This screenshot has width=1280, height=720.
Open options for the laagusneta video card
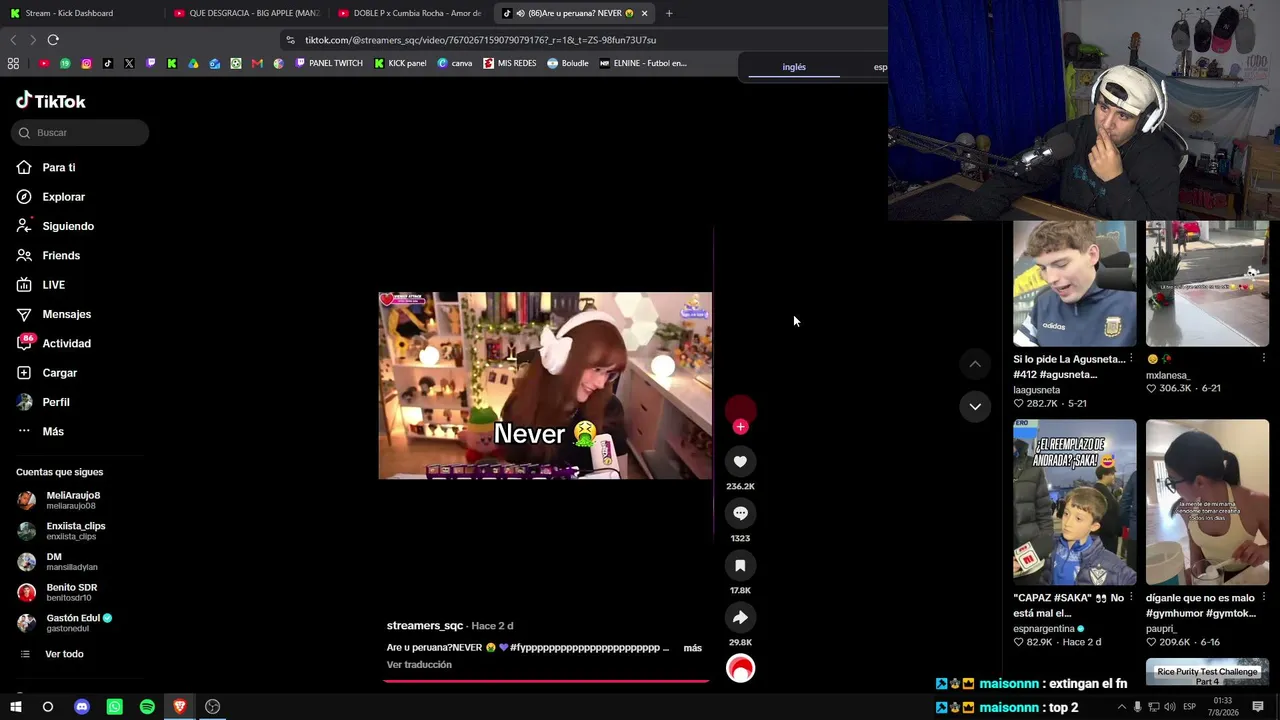(1130, 358)
